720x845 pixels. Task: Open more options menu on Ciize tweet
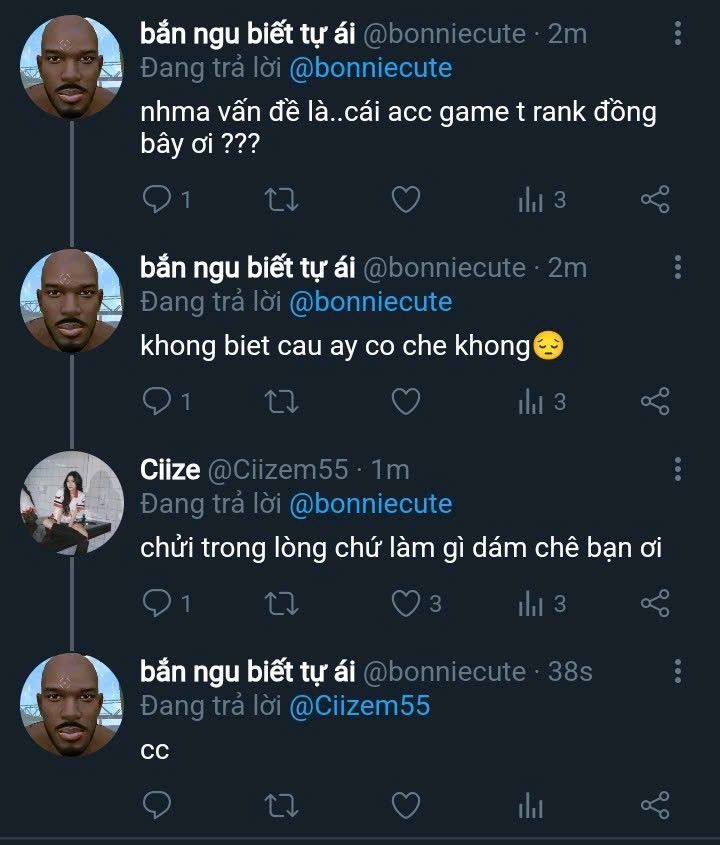pyautogui.click(x=677, y=469)
